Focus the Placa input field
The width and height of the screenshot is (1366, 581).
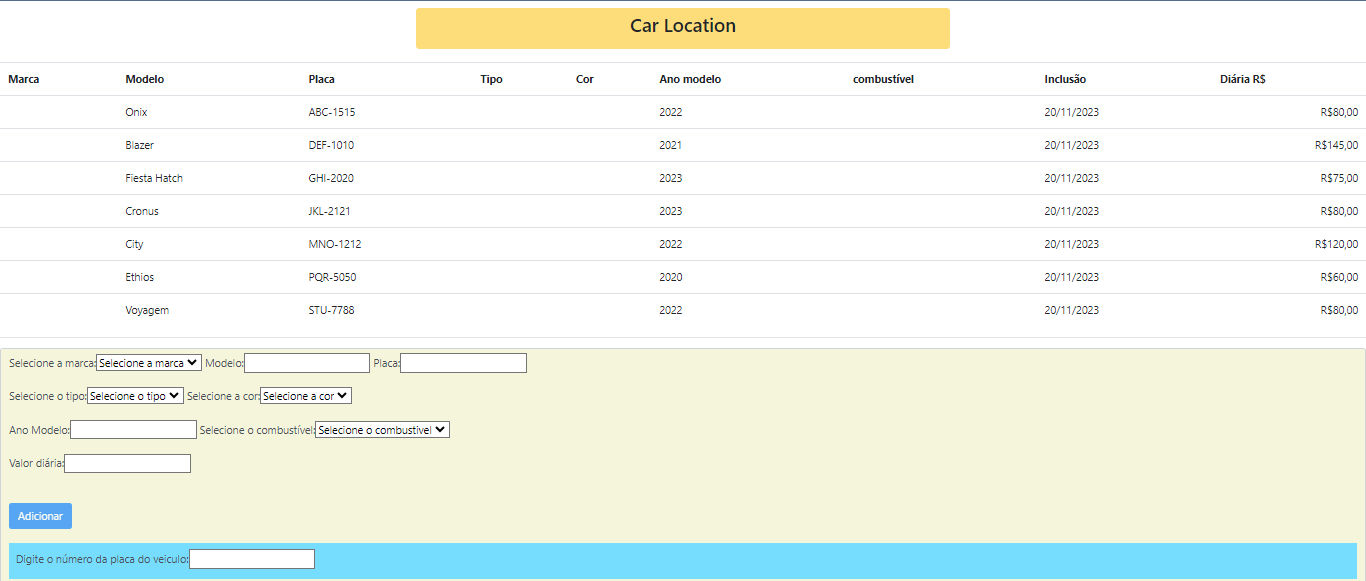463,363
